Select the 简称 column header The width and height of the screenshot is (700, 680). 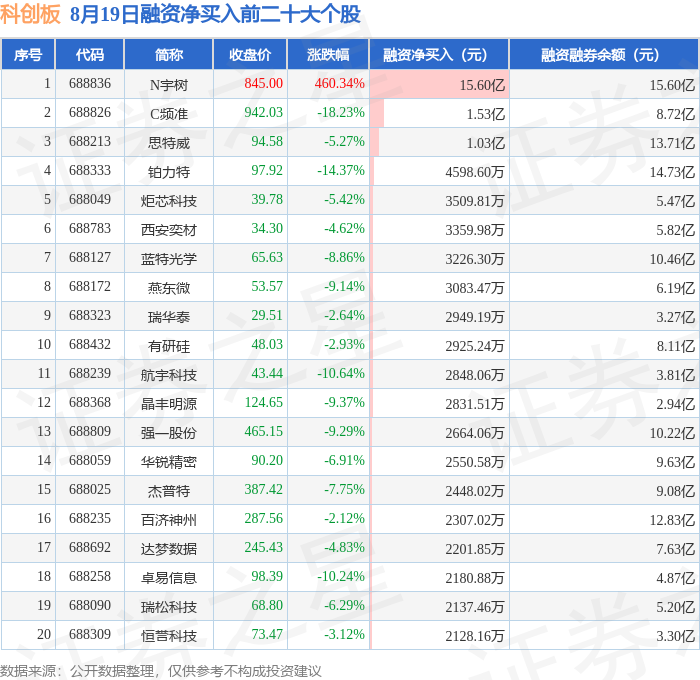pyautogui.click(x=169, y=54)
